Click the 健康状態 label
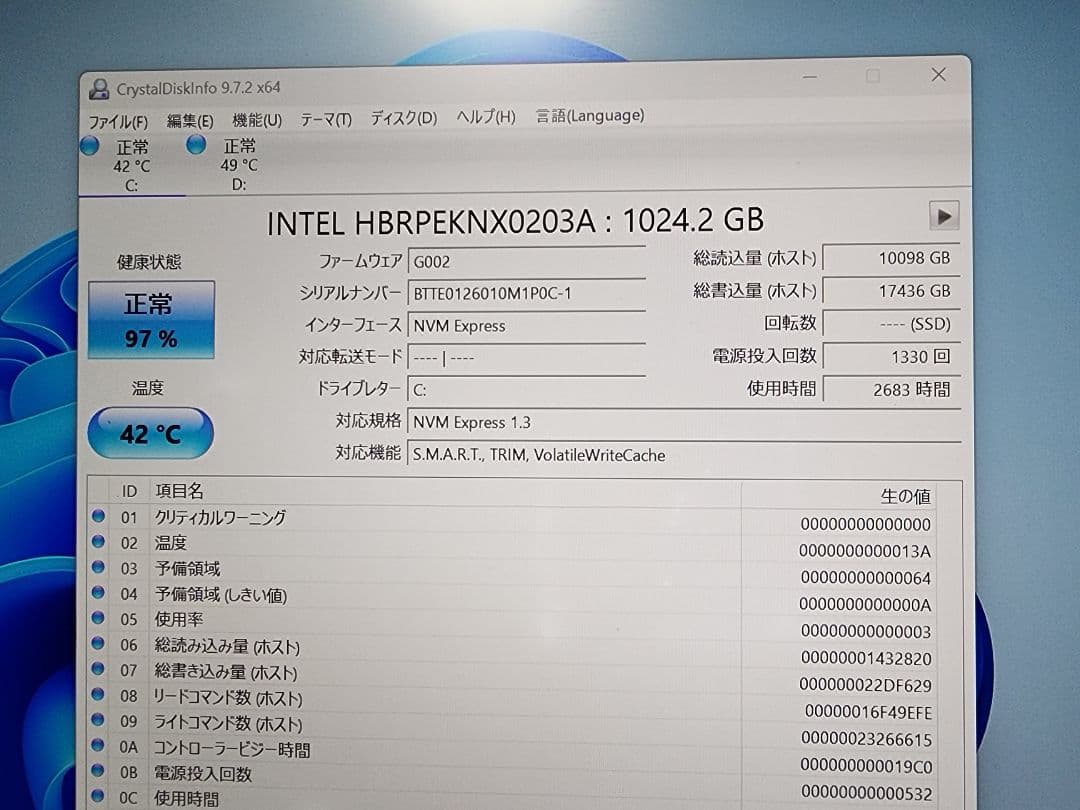 tap(149, 262)
